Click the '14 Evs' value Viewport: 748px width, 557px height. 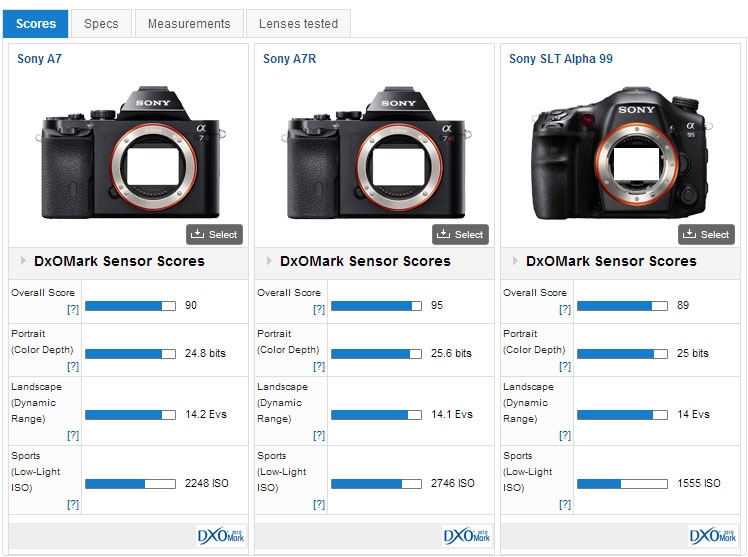693,414
